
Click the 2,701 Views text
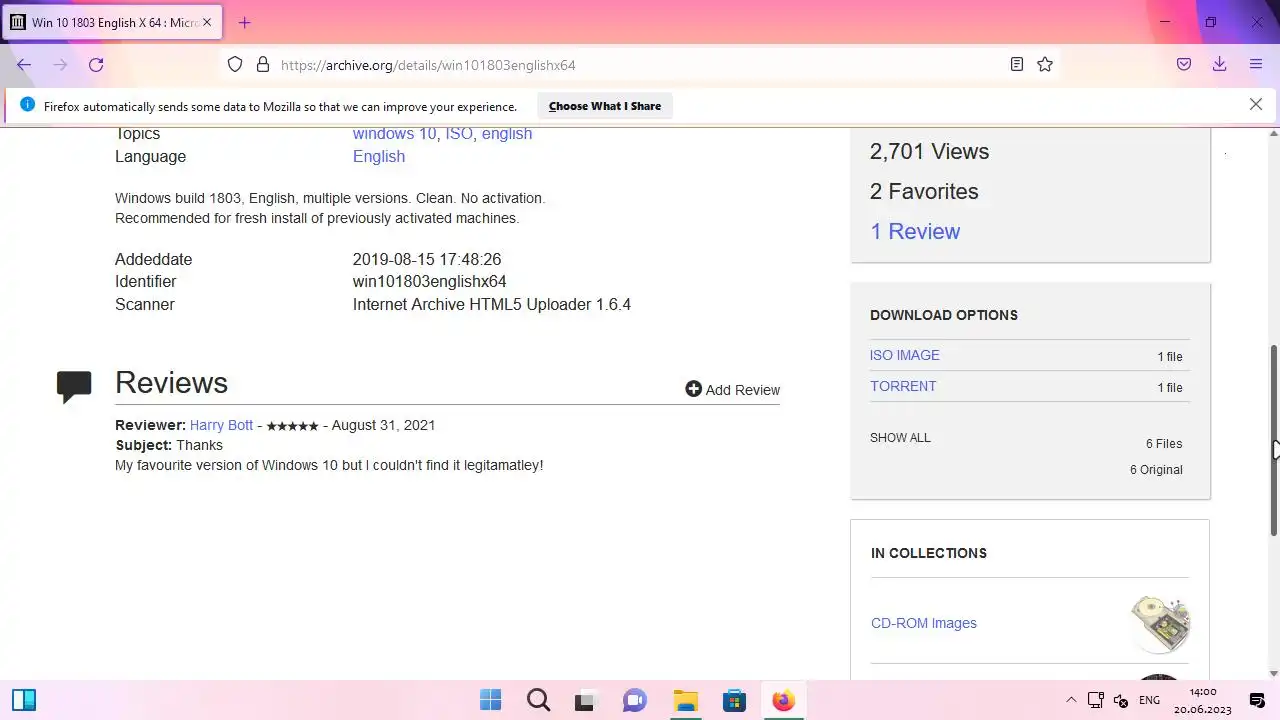click(929, 151)
